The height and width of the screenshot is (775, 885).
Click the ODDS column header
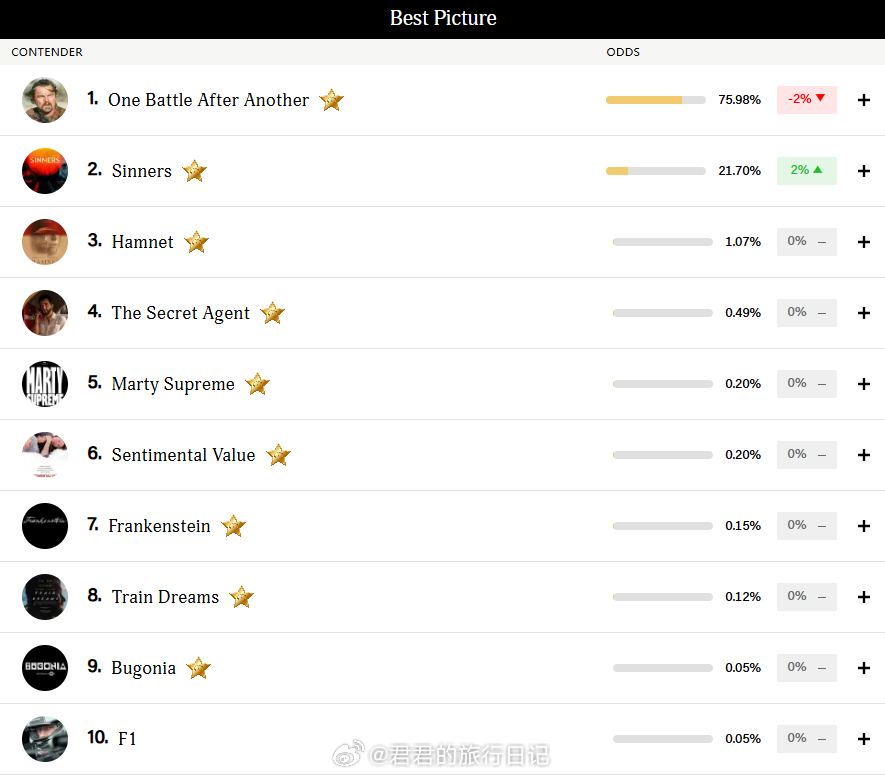tap(623, 52)
